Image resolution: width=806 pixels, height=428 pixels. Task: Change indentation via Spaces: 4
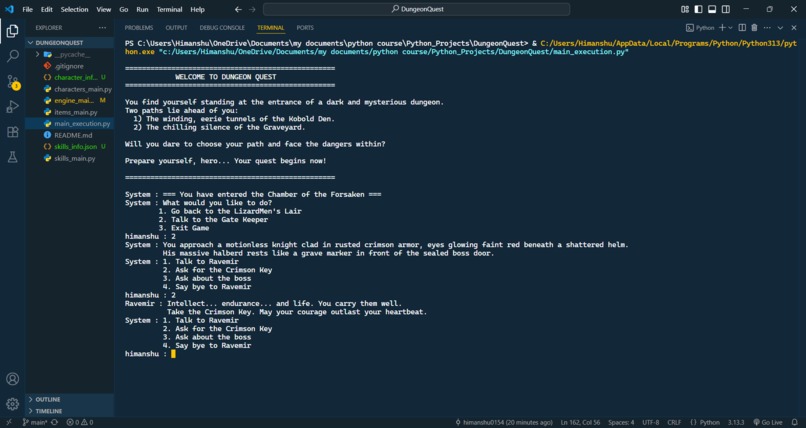[621, 422]
